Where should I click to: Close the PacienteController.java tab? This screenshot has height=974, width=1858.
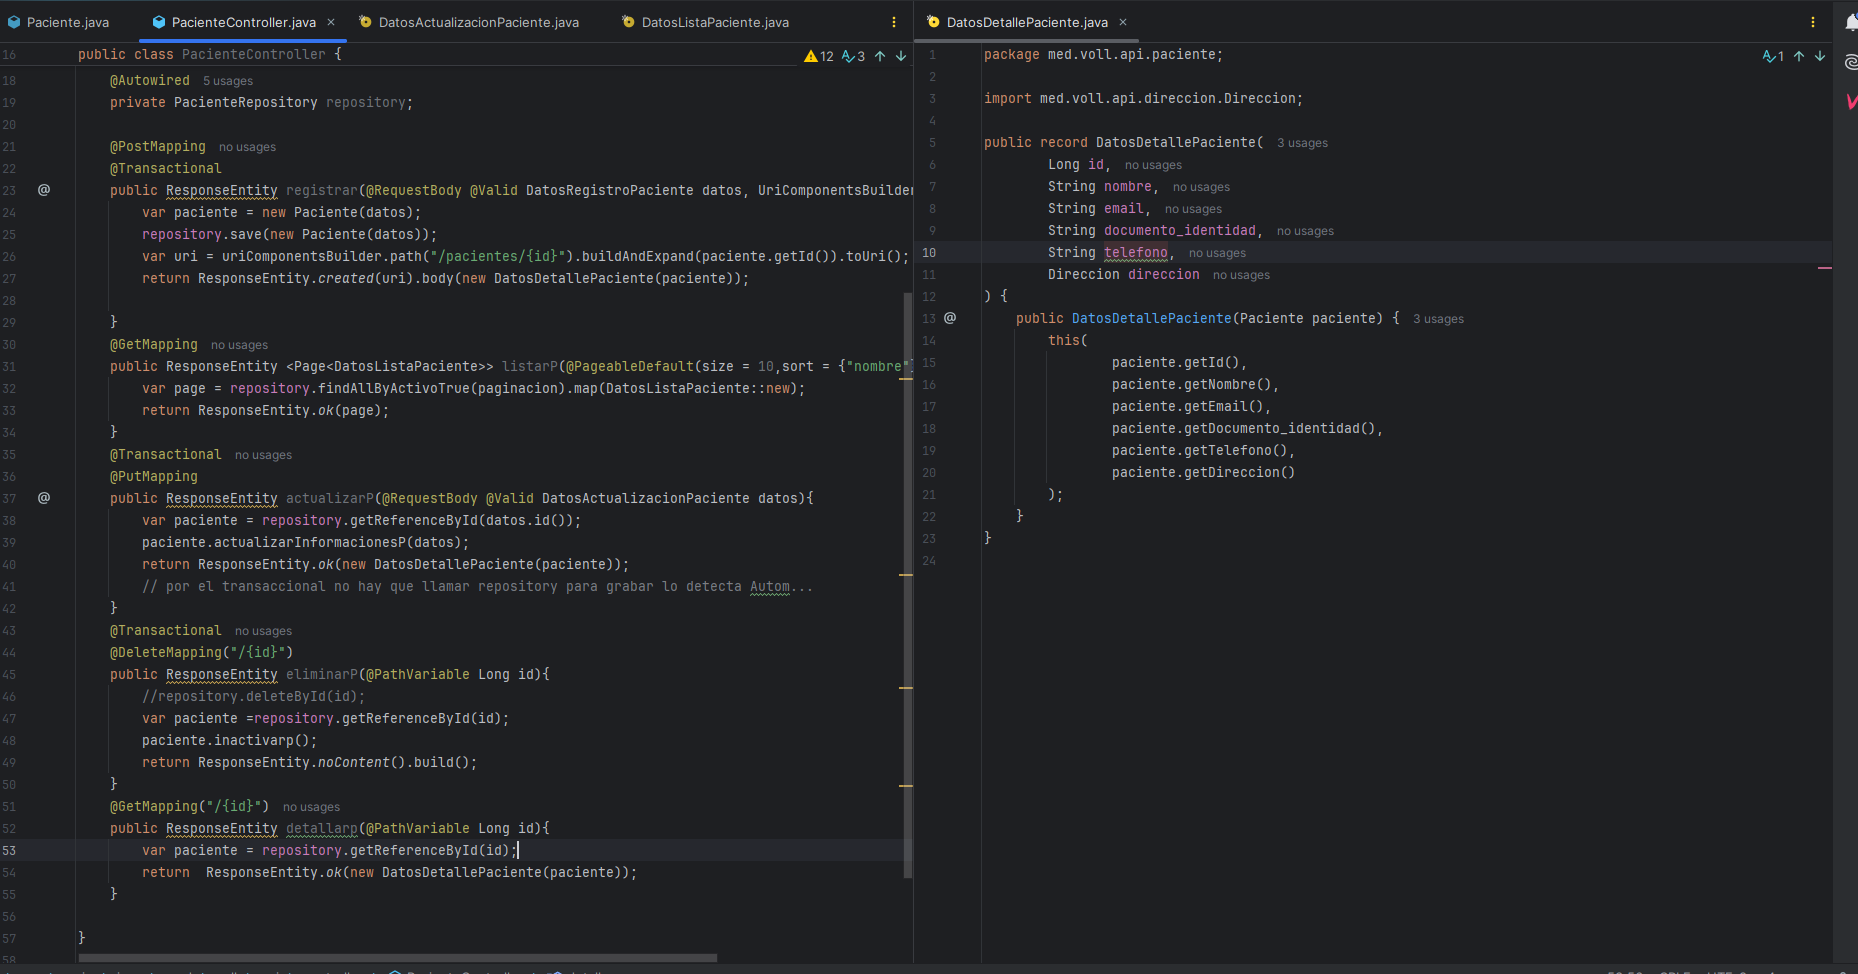(331, 22)
